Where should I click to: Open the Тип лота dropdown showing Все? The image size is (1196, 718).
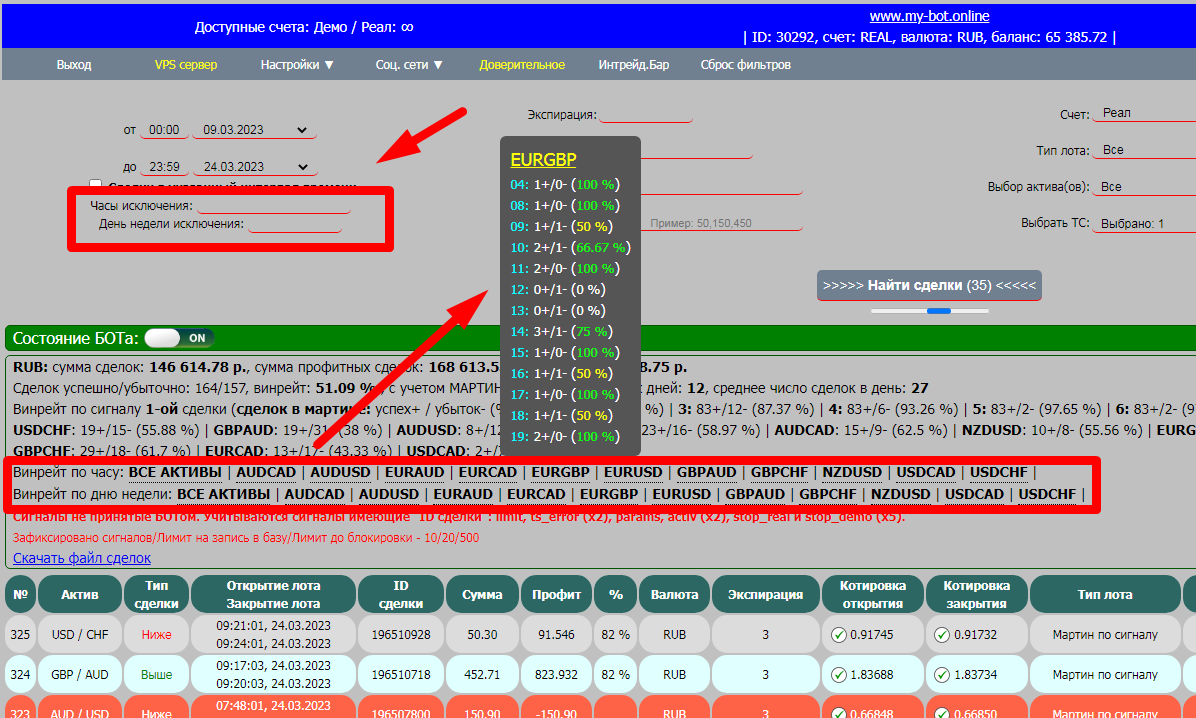(1144, 150)
